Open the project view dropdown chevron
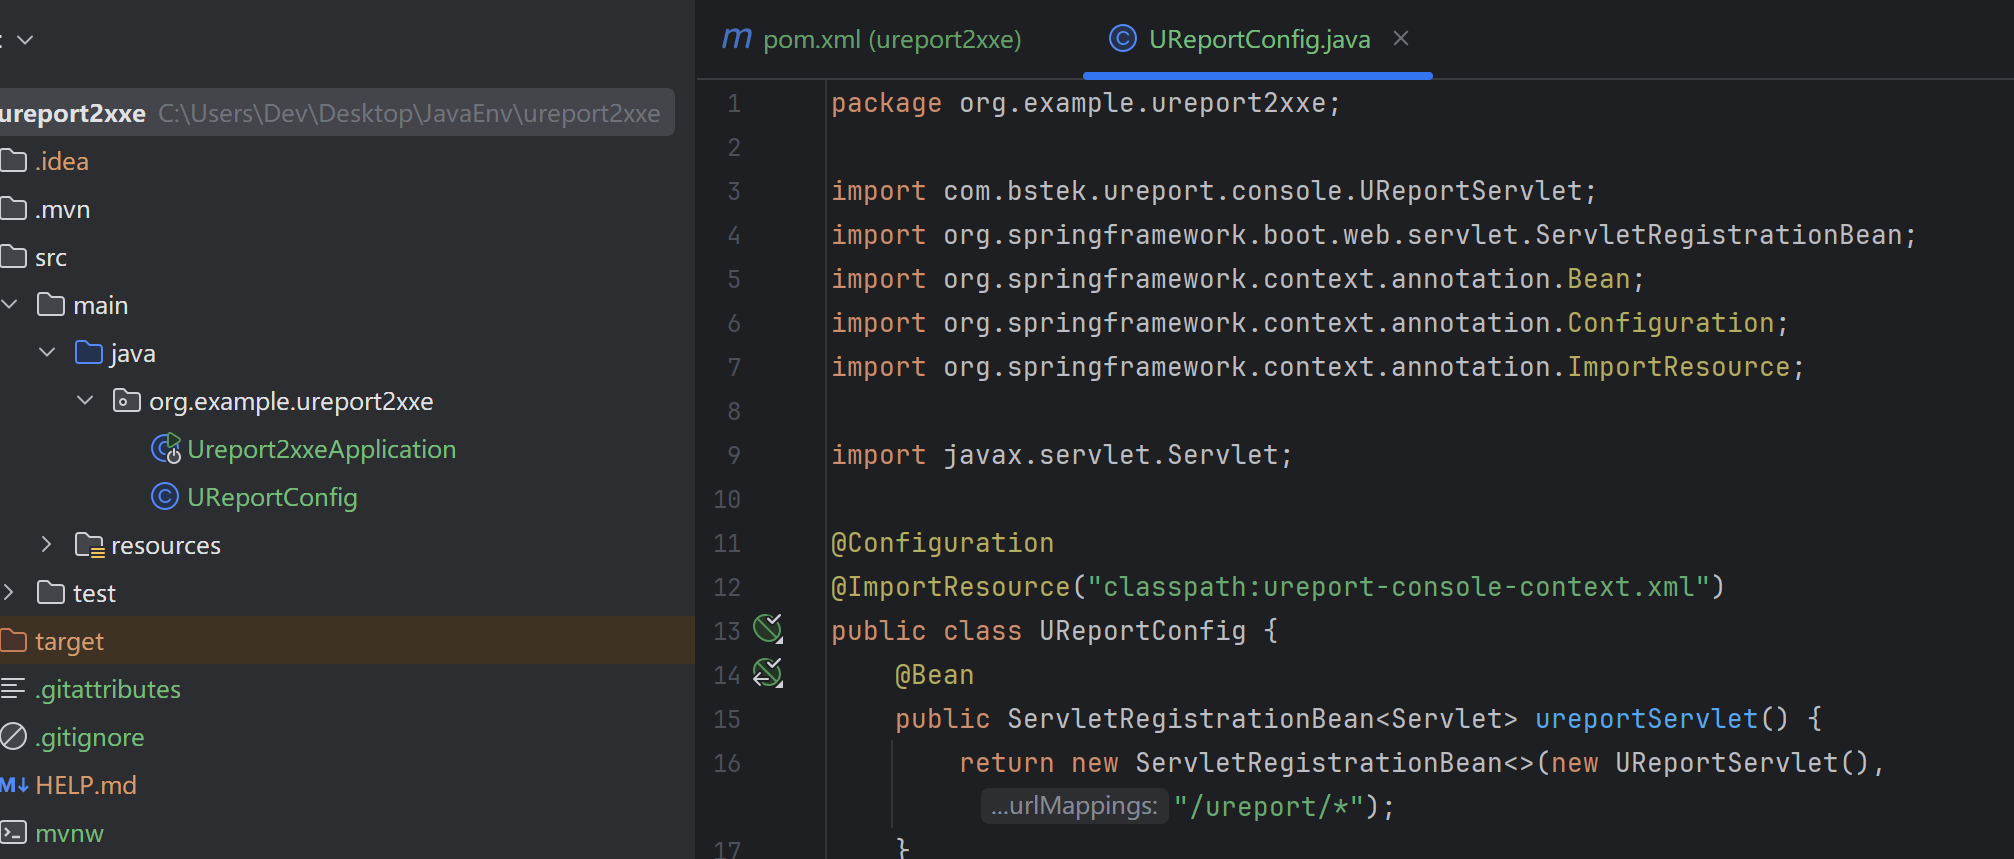Screen dimensions: 2014x859 26,40
